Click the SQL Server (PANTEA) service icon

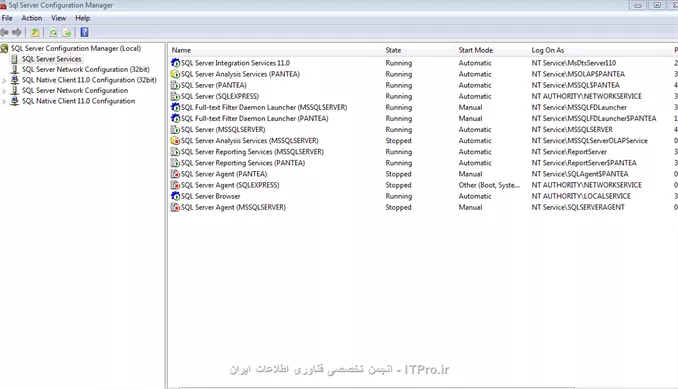point(175,85)
